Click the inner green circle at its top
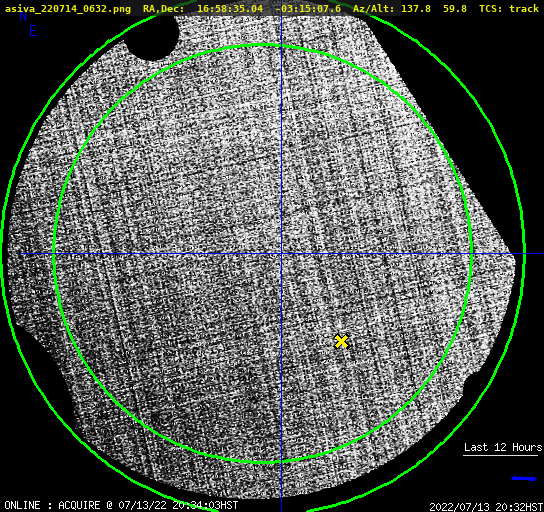Image resolution: width=544 pixels, height=512 pixels. point(263,45)
